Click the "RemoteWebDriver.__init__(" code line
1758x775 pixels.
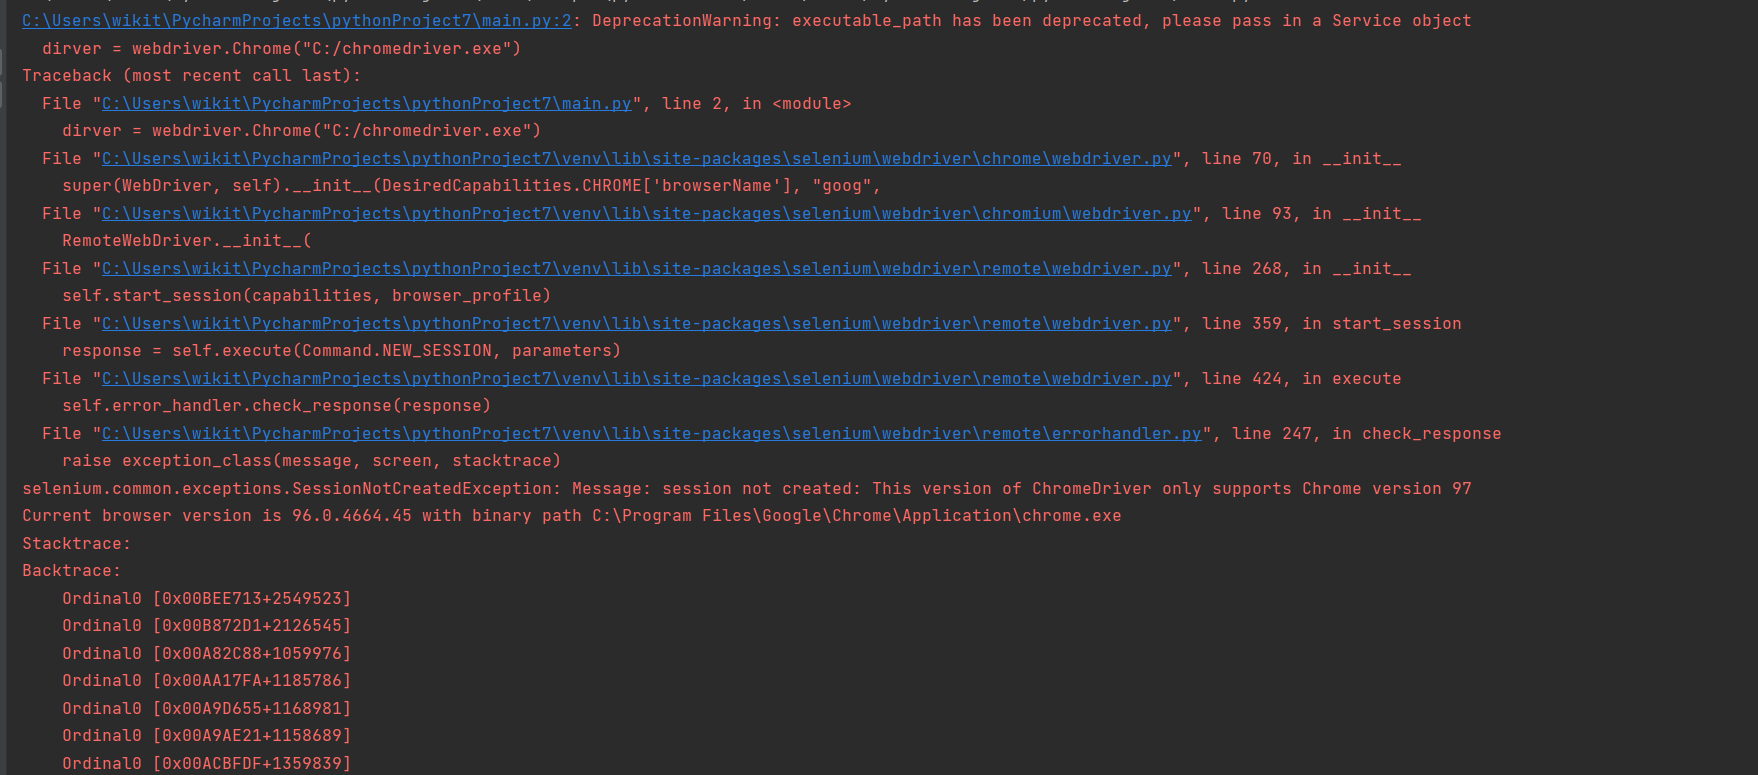click(x=186, y=241)
